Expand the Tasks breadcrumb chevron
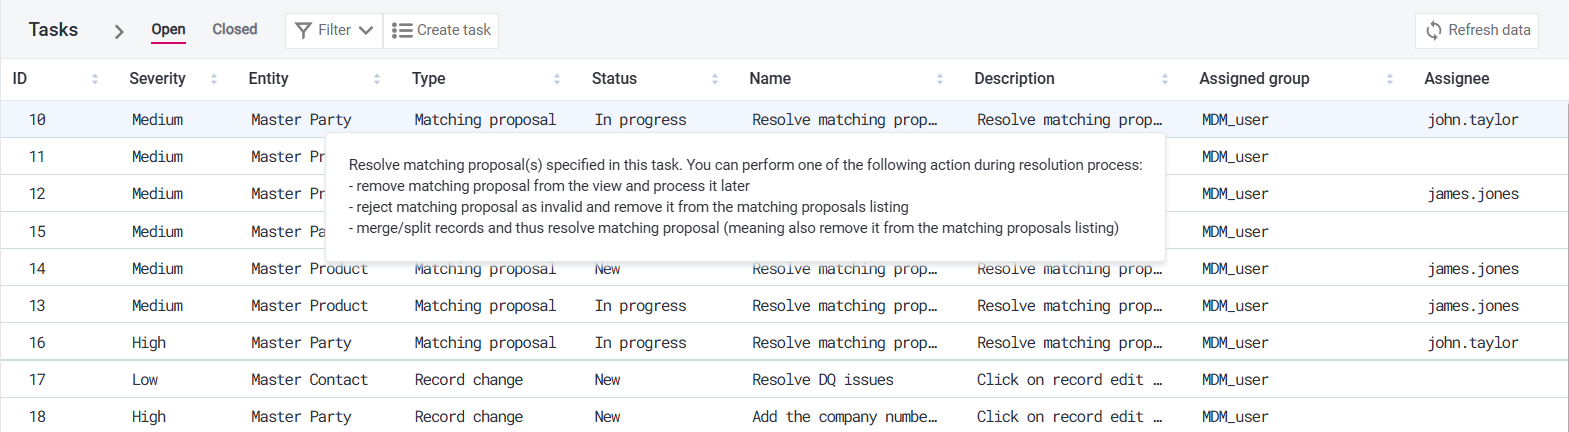The height and width of the screenshot is (432, 1569). tap(119, 31)
